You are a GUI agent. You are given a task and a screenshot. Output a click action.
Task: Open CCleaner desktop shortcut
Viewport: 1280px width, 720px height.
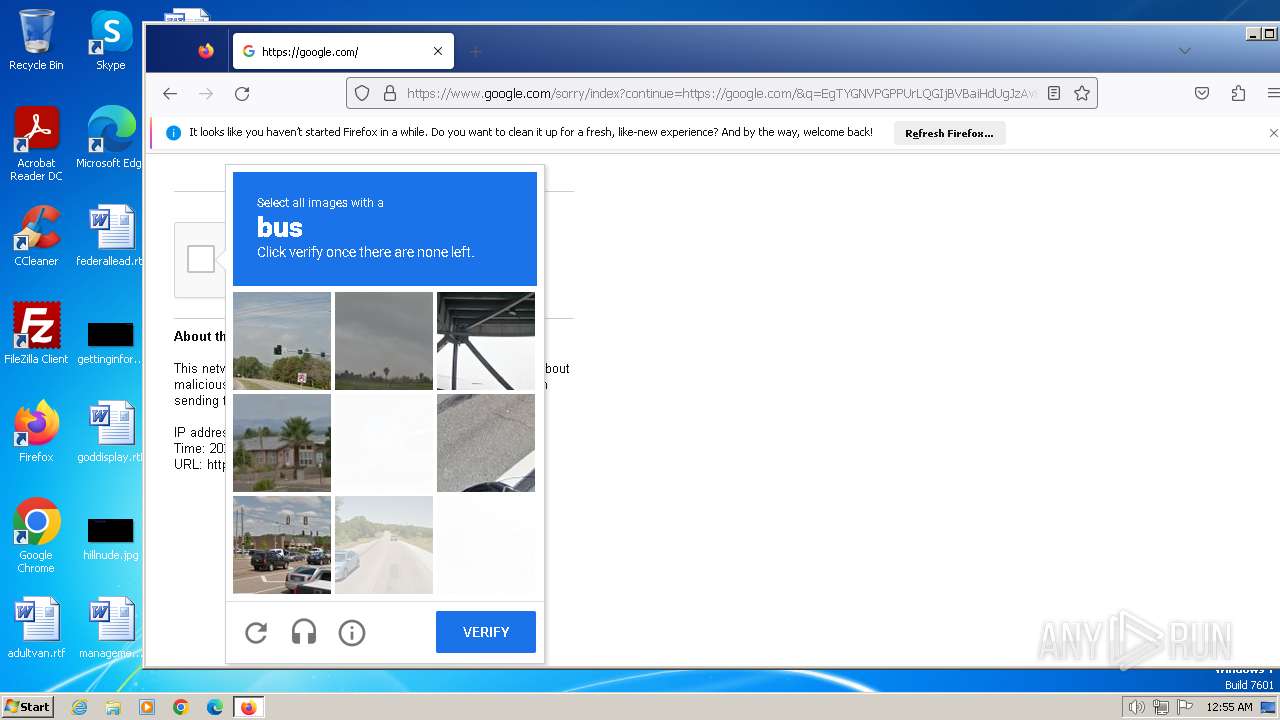point(36,236)
